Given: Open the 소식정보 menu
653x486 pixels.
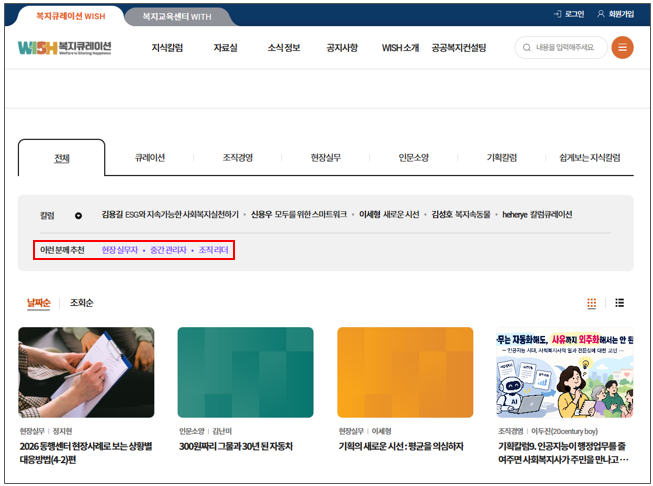Looking at the screenshot, I should [x=284, y=48].
